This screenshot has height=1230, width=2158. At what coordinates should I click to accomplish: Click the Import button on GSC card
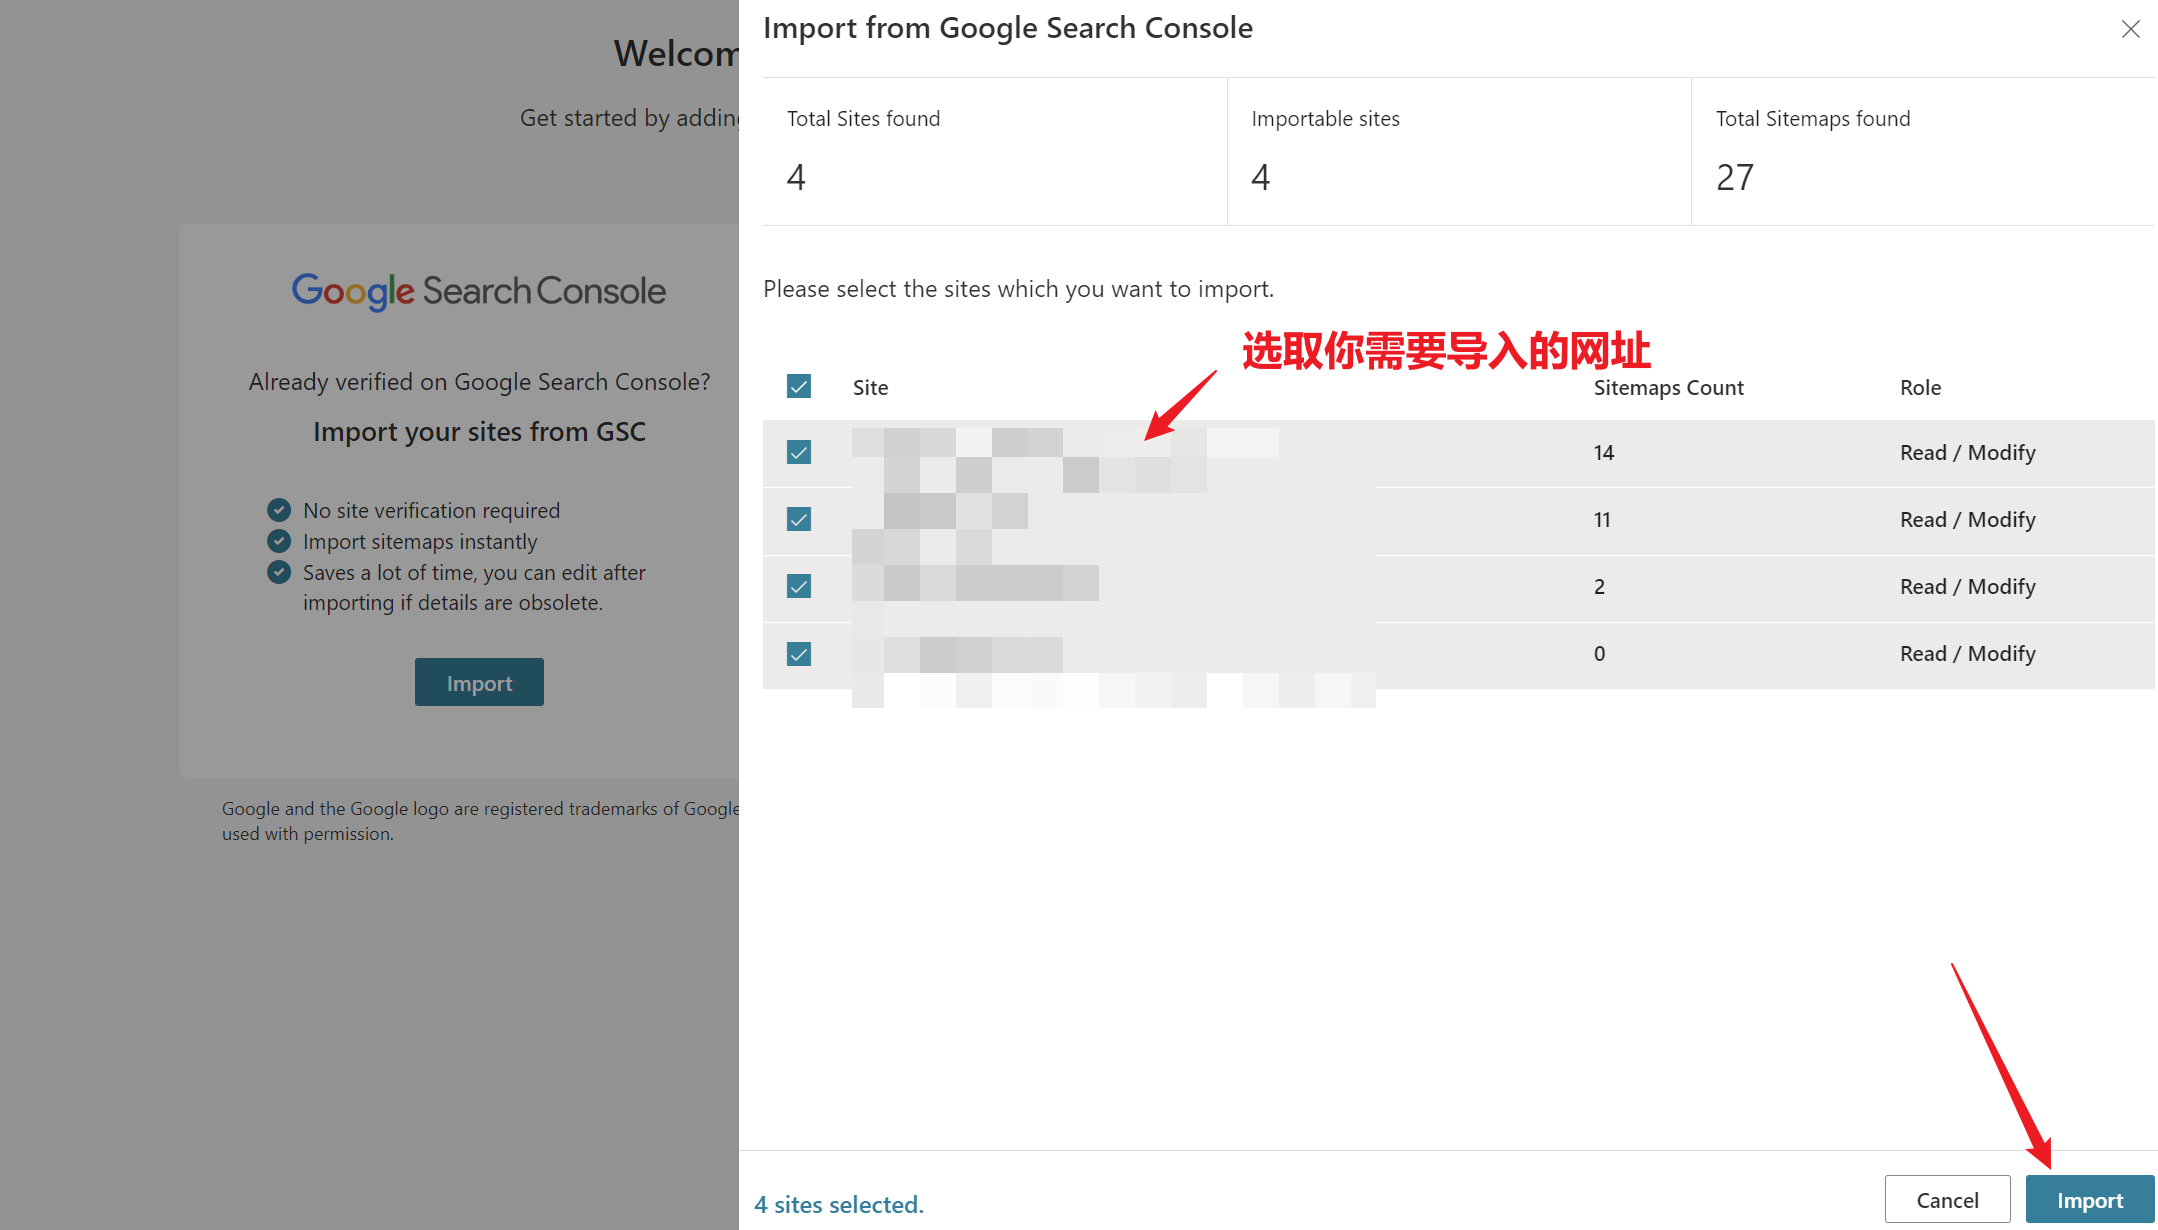pyautogui.click(x=479, y=683)
